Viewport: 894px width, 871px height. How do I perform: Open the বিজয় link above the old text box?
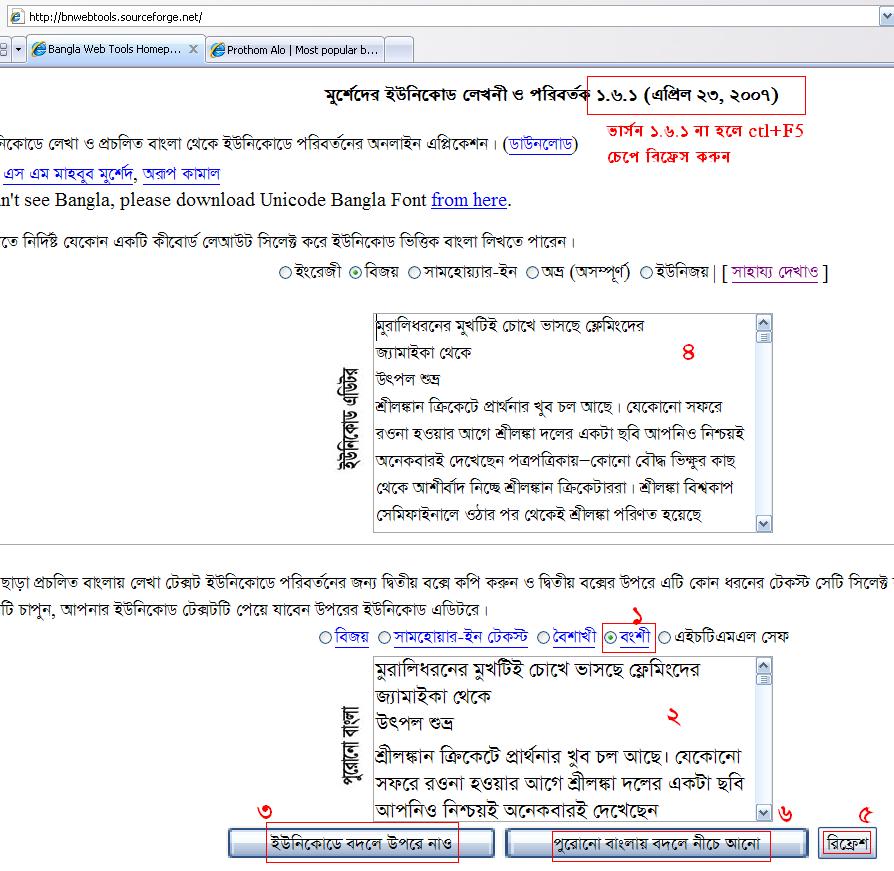click(351, 636)
